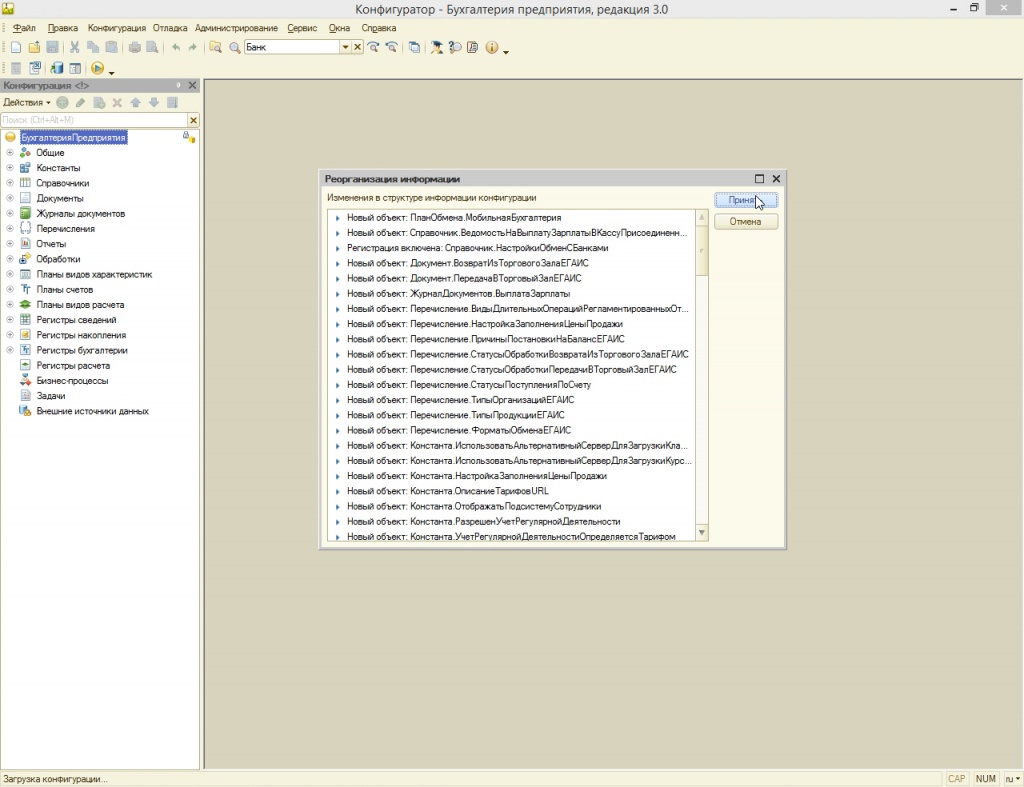Open dropdown arrow of Банк search box
Screen dimensions: 1024x787
pos(345,47)
